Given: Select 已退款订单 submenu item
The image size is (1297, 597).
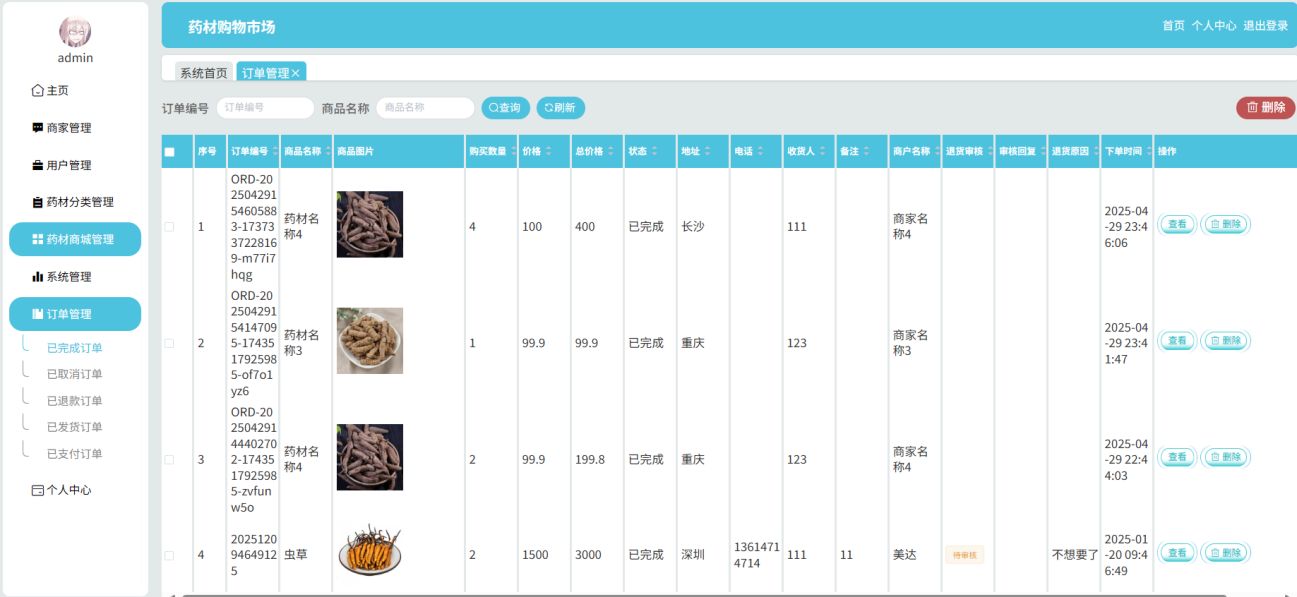Looking at the screenshot, I should (x=75, y=401).
